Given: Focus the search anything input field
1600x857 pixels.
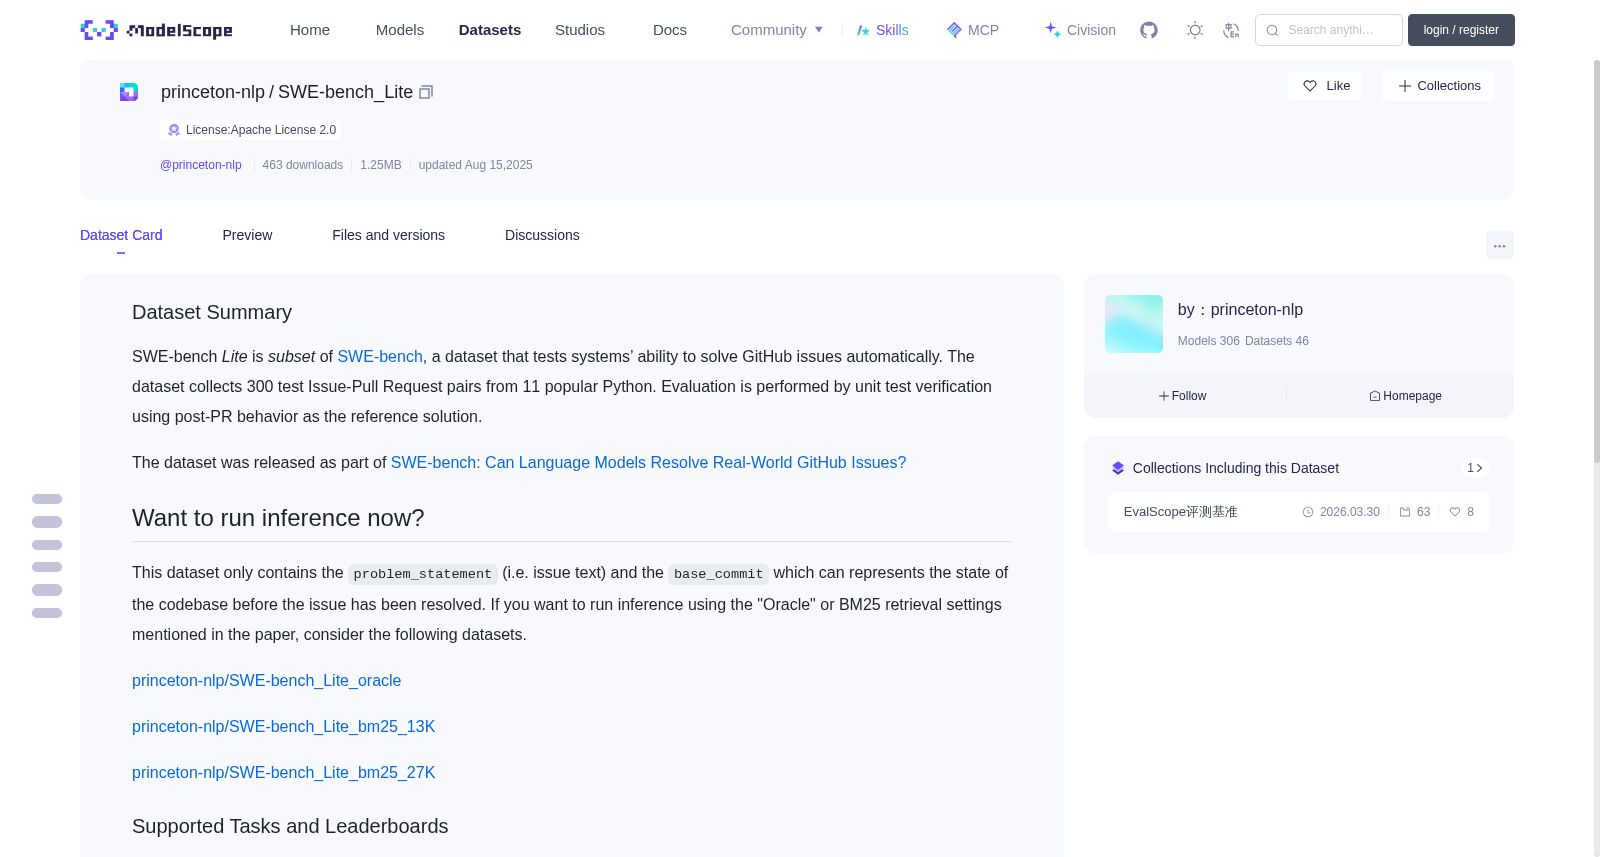Looking at the screenshot, I should pyautogui.click(x=1329, y=30).
